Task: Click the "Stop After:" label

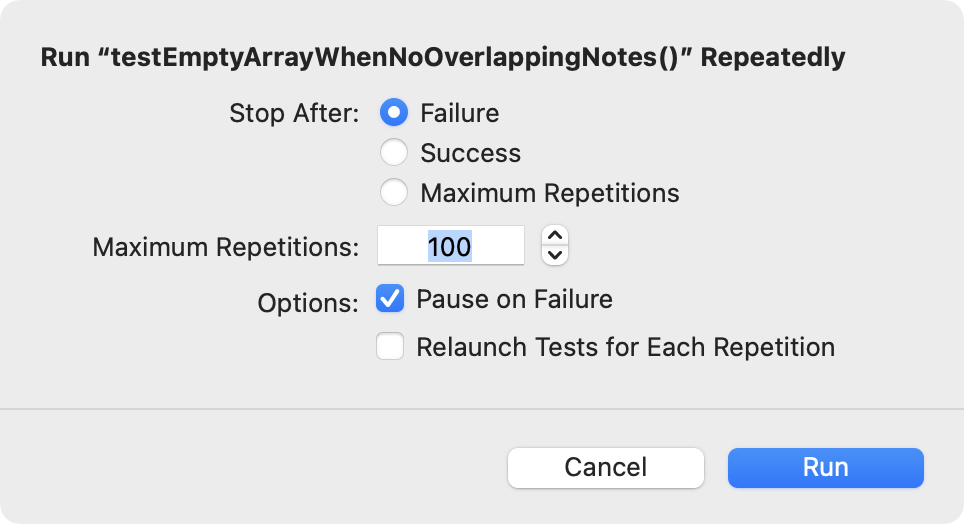Action: pyautogui.click(x=293, y=113)
